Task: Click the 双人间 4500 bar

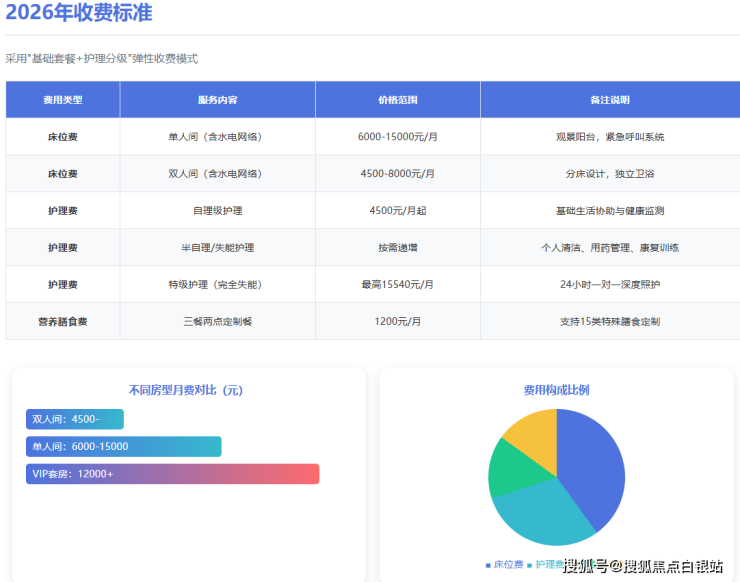Action: click(x=75, y=419)
